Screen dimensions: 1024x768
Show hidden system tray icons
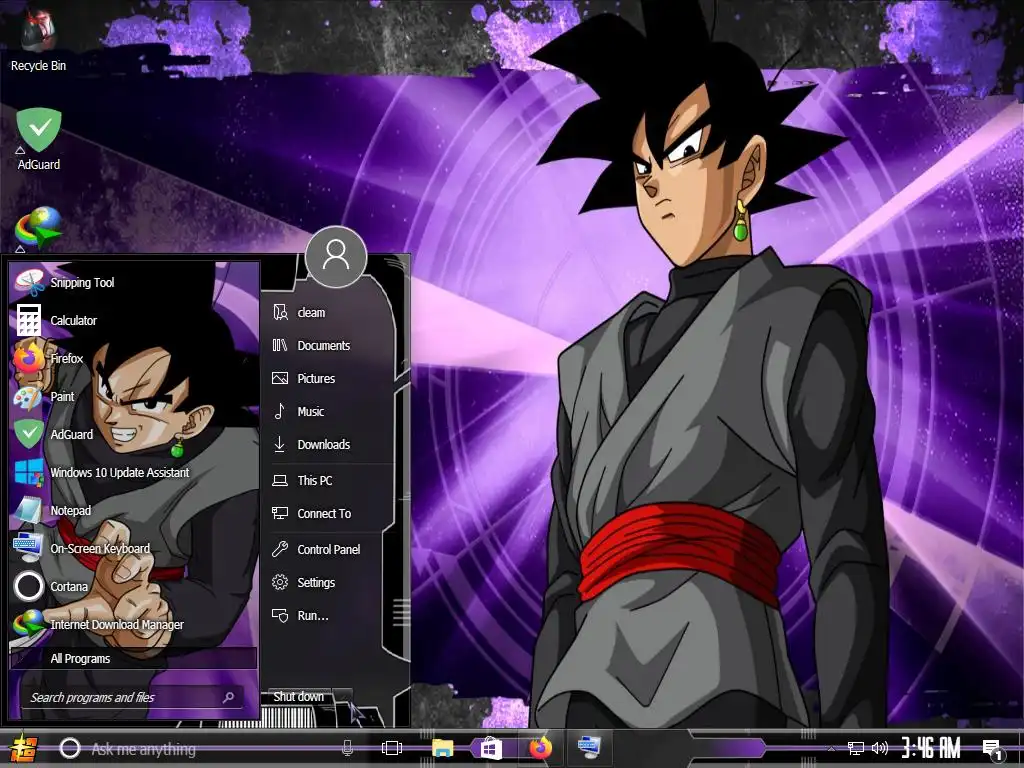(831, 748)
